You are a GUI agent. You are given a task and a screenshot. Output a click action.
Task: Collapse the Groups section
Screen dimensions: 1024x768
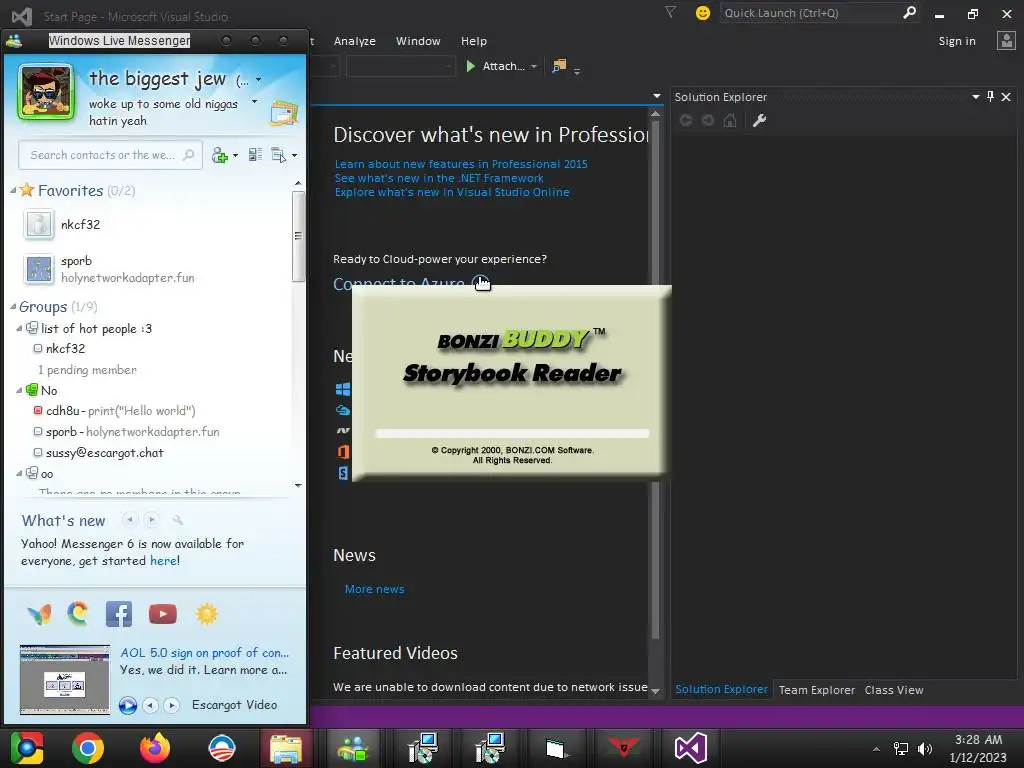tap(12, 306)
